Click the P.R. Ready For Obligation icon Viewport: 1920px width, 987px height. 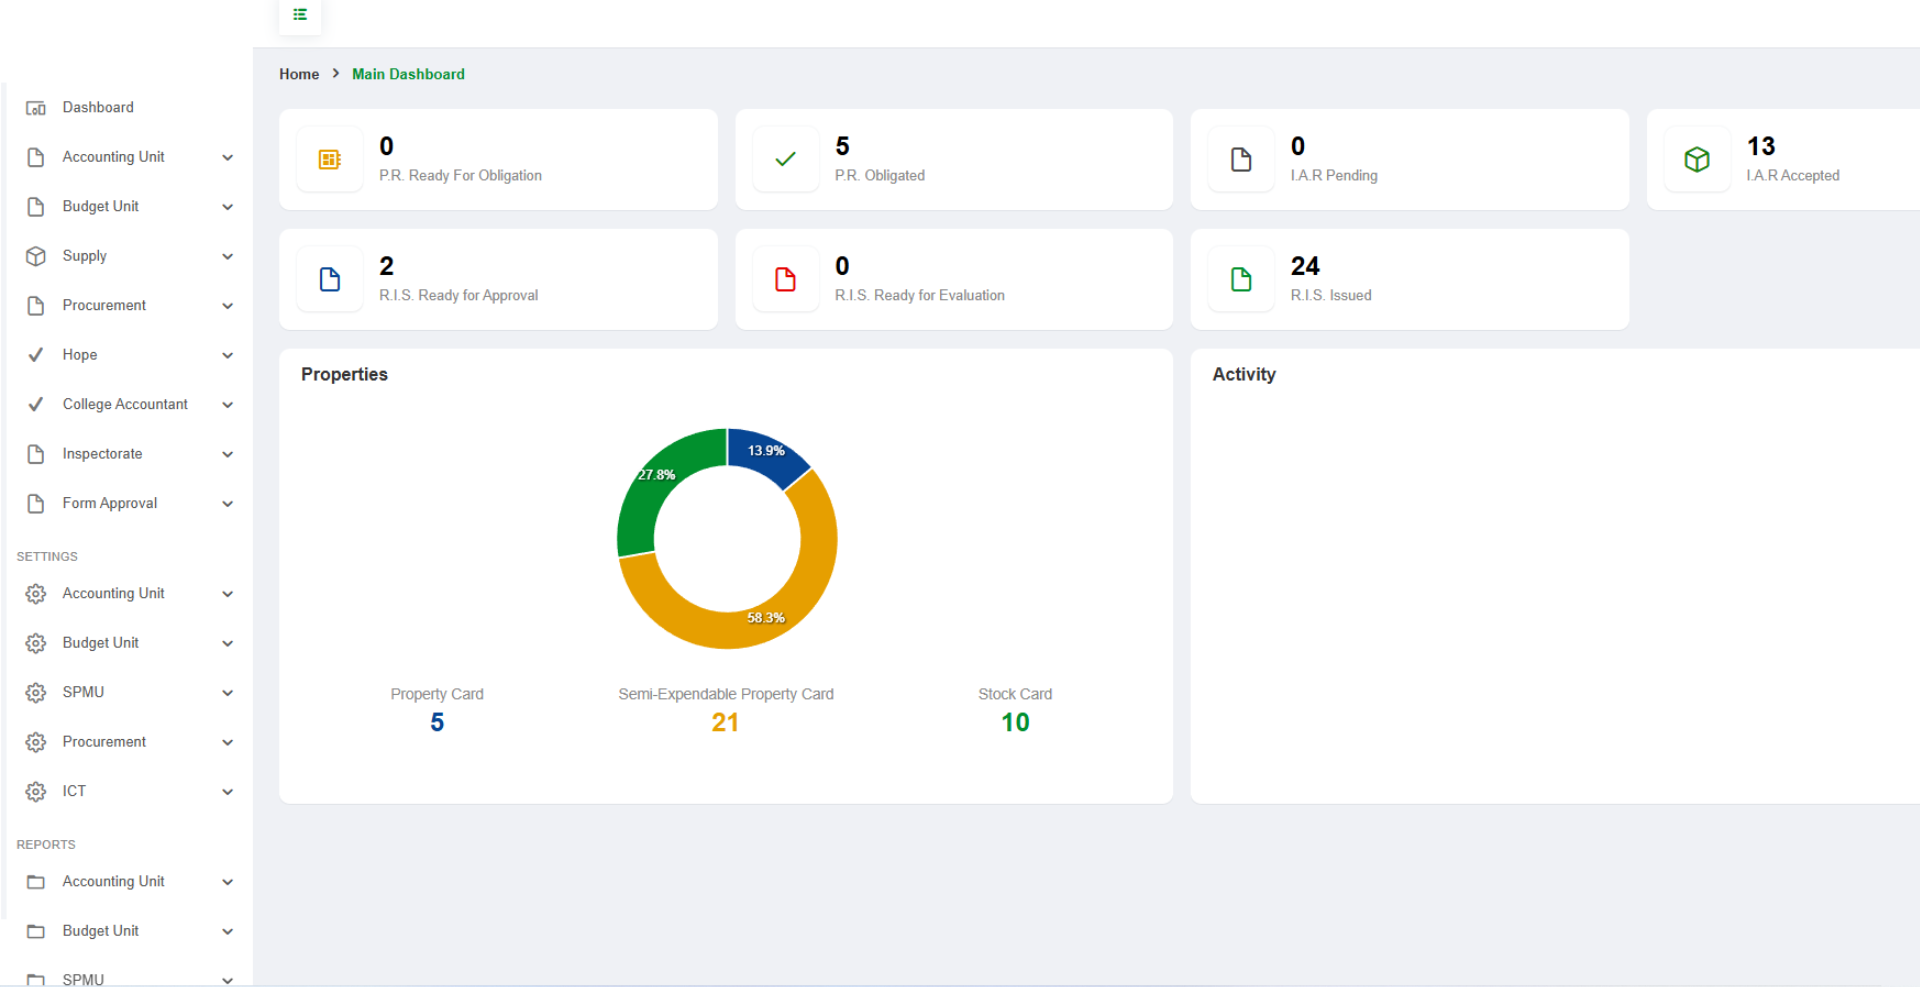coord(329,160)
